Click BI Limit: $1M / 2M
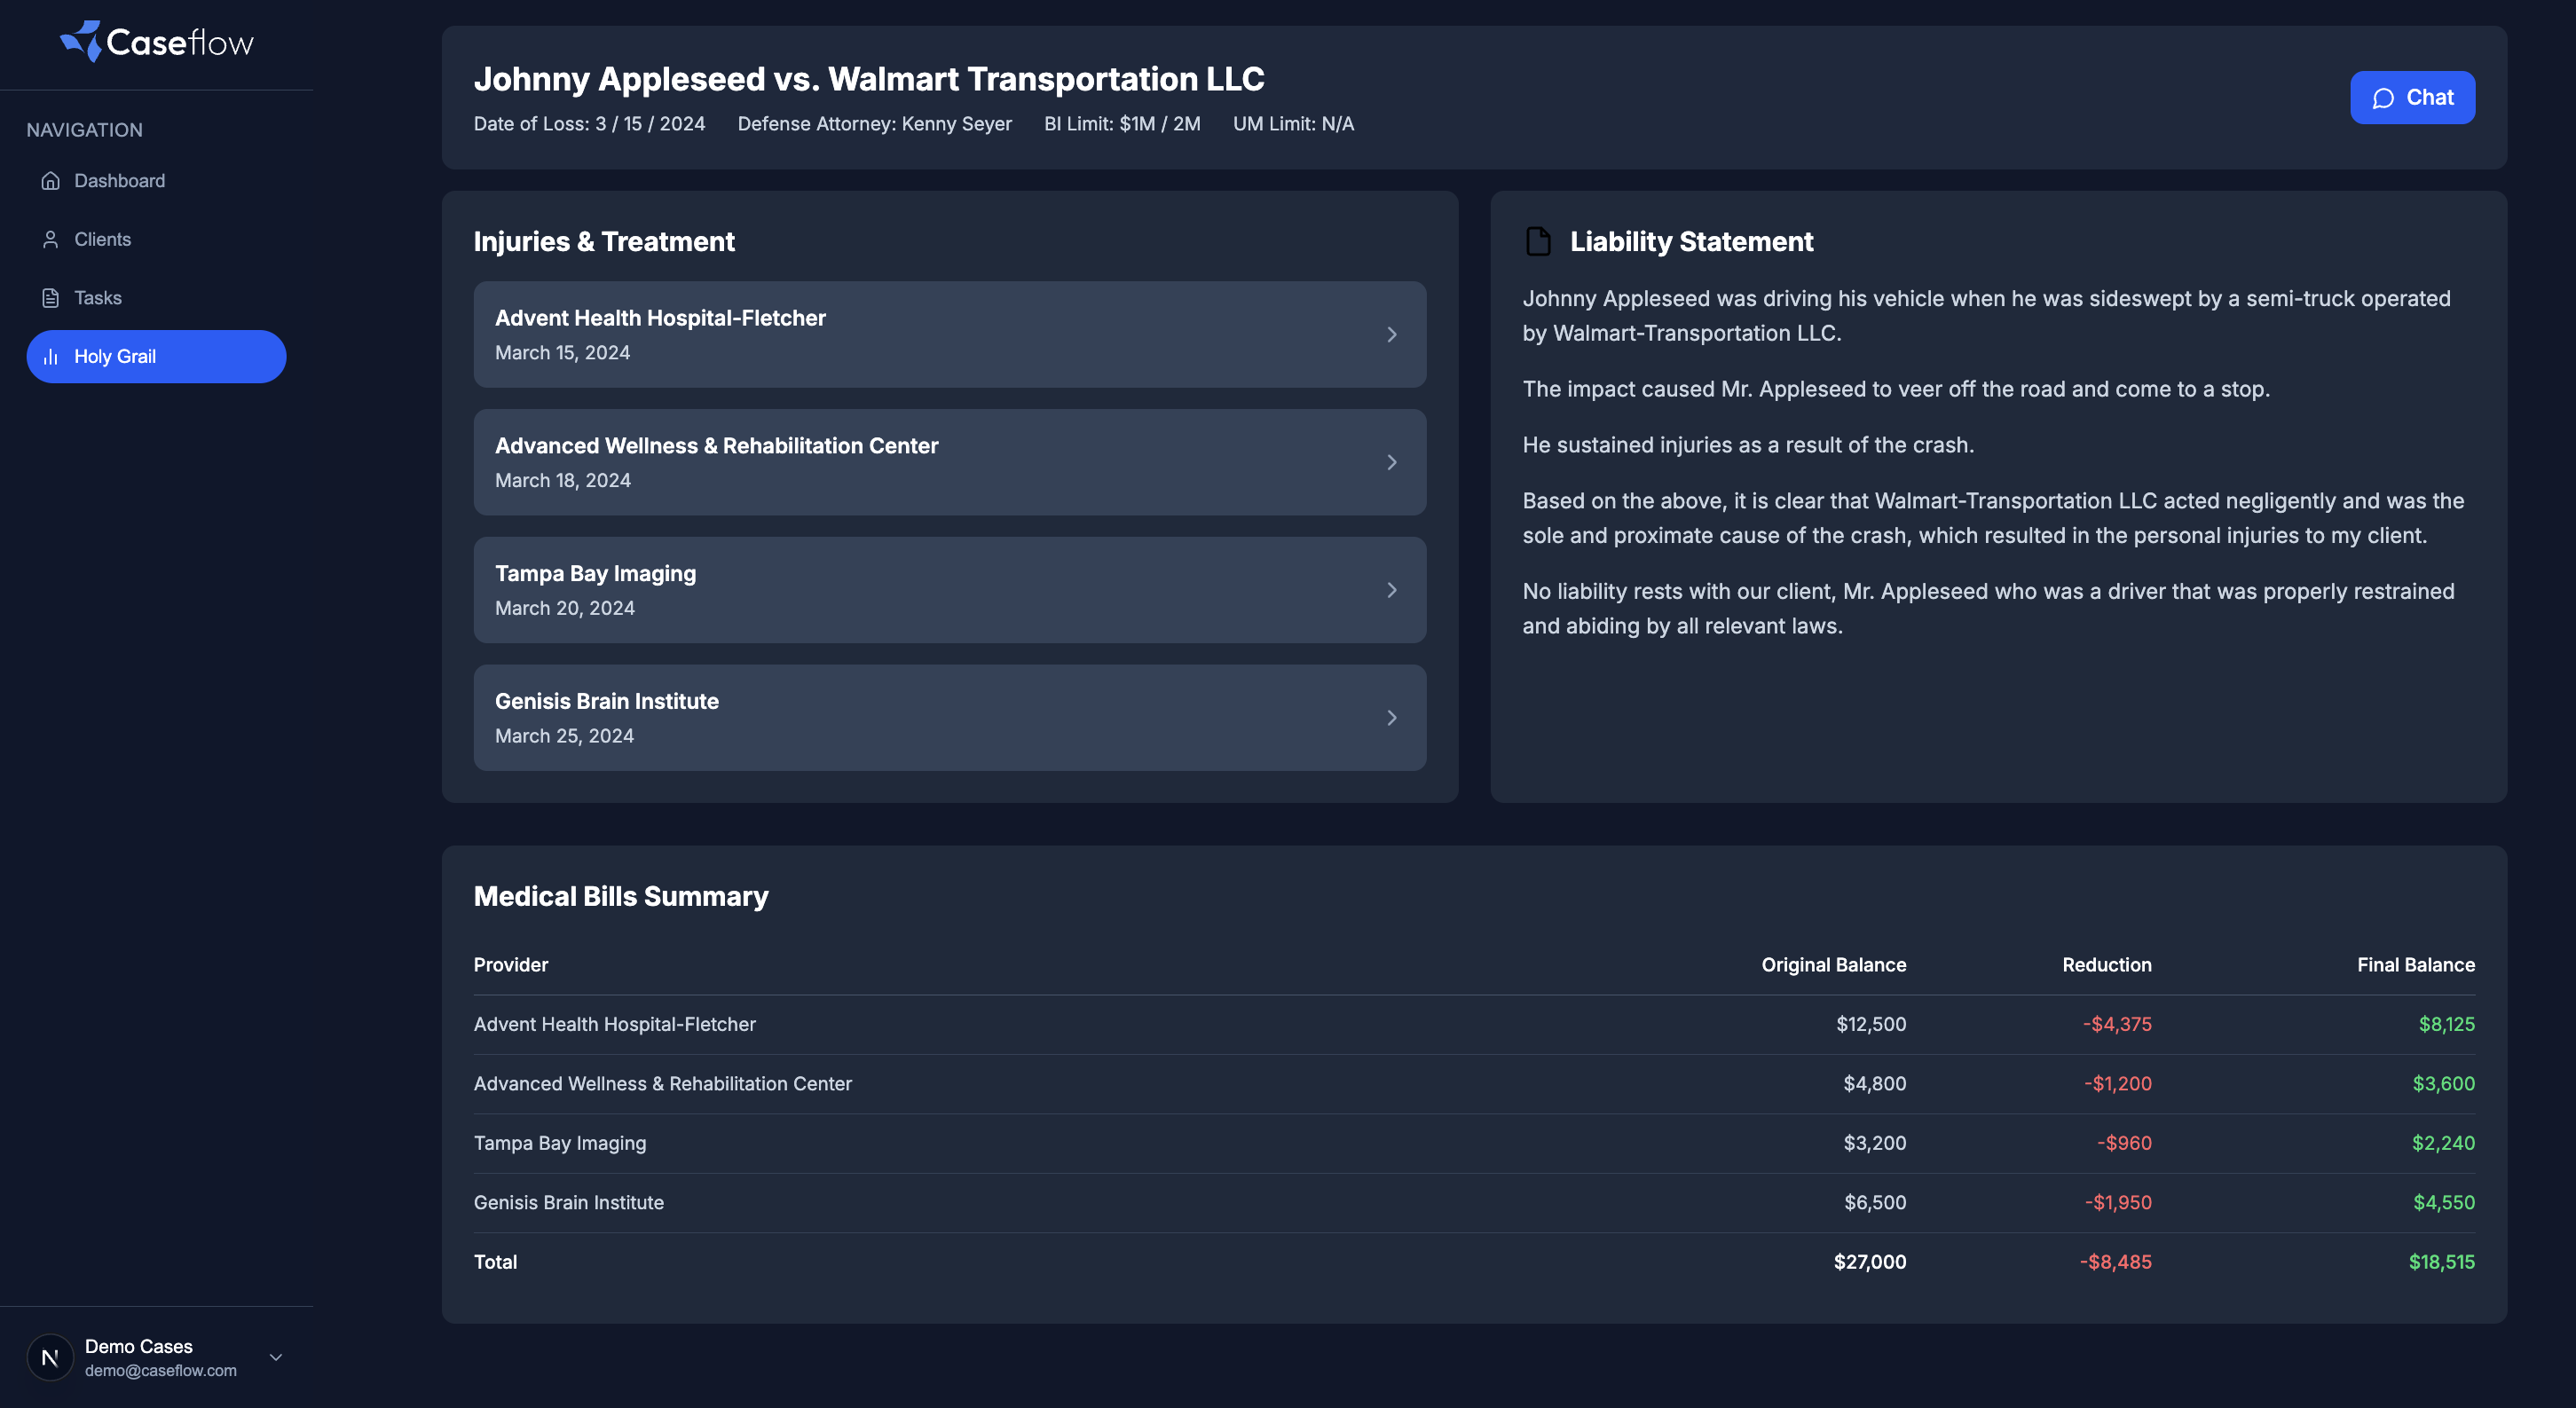 [1122, 124]
